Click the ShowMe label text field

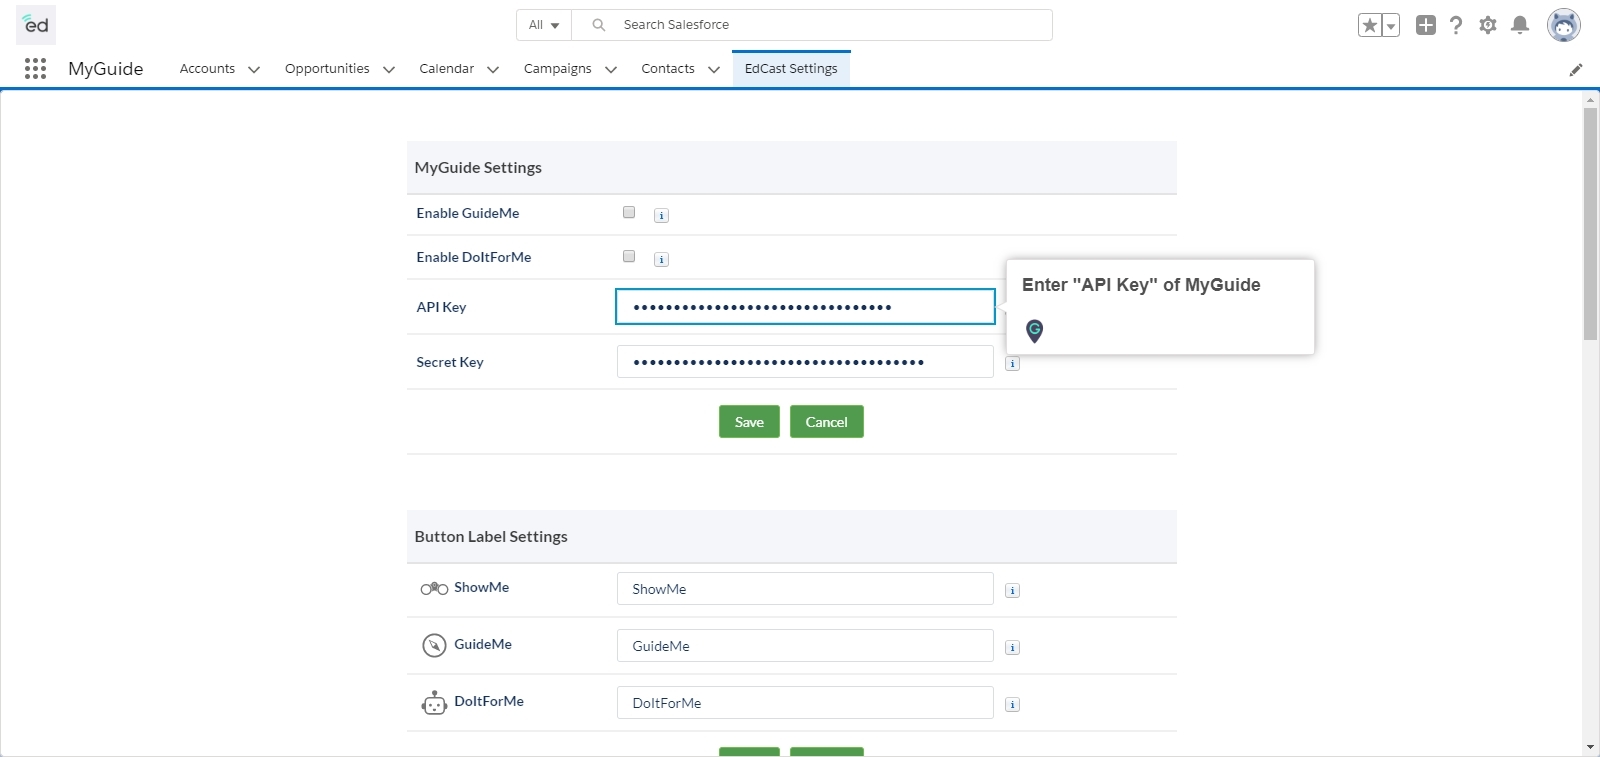pyautogui.click(x=805, y=589)
